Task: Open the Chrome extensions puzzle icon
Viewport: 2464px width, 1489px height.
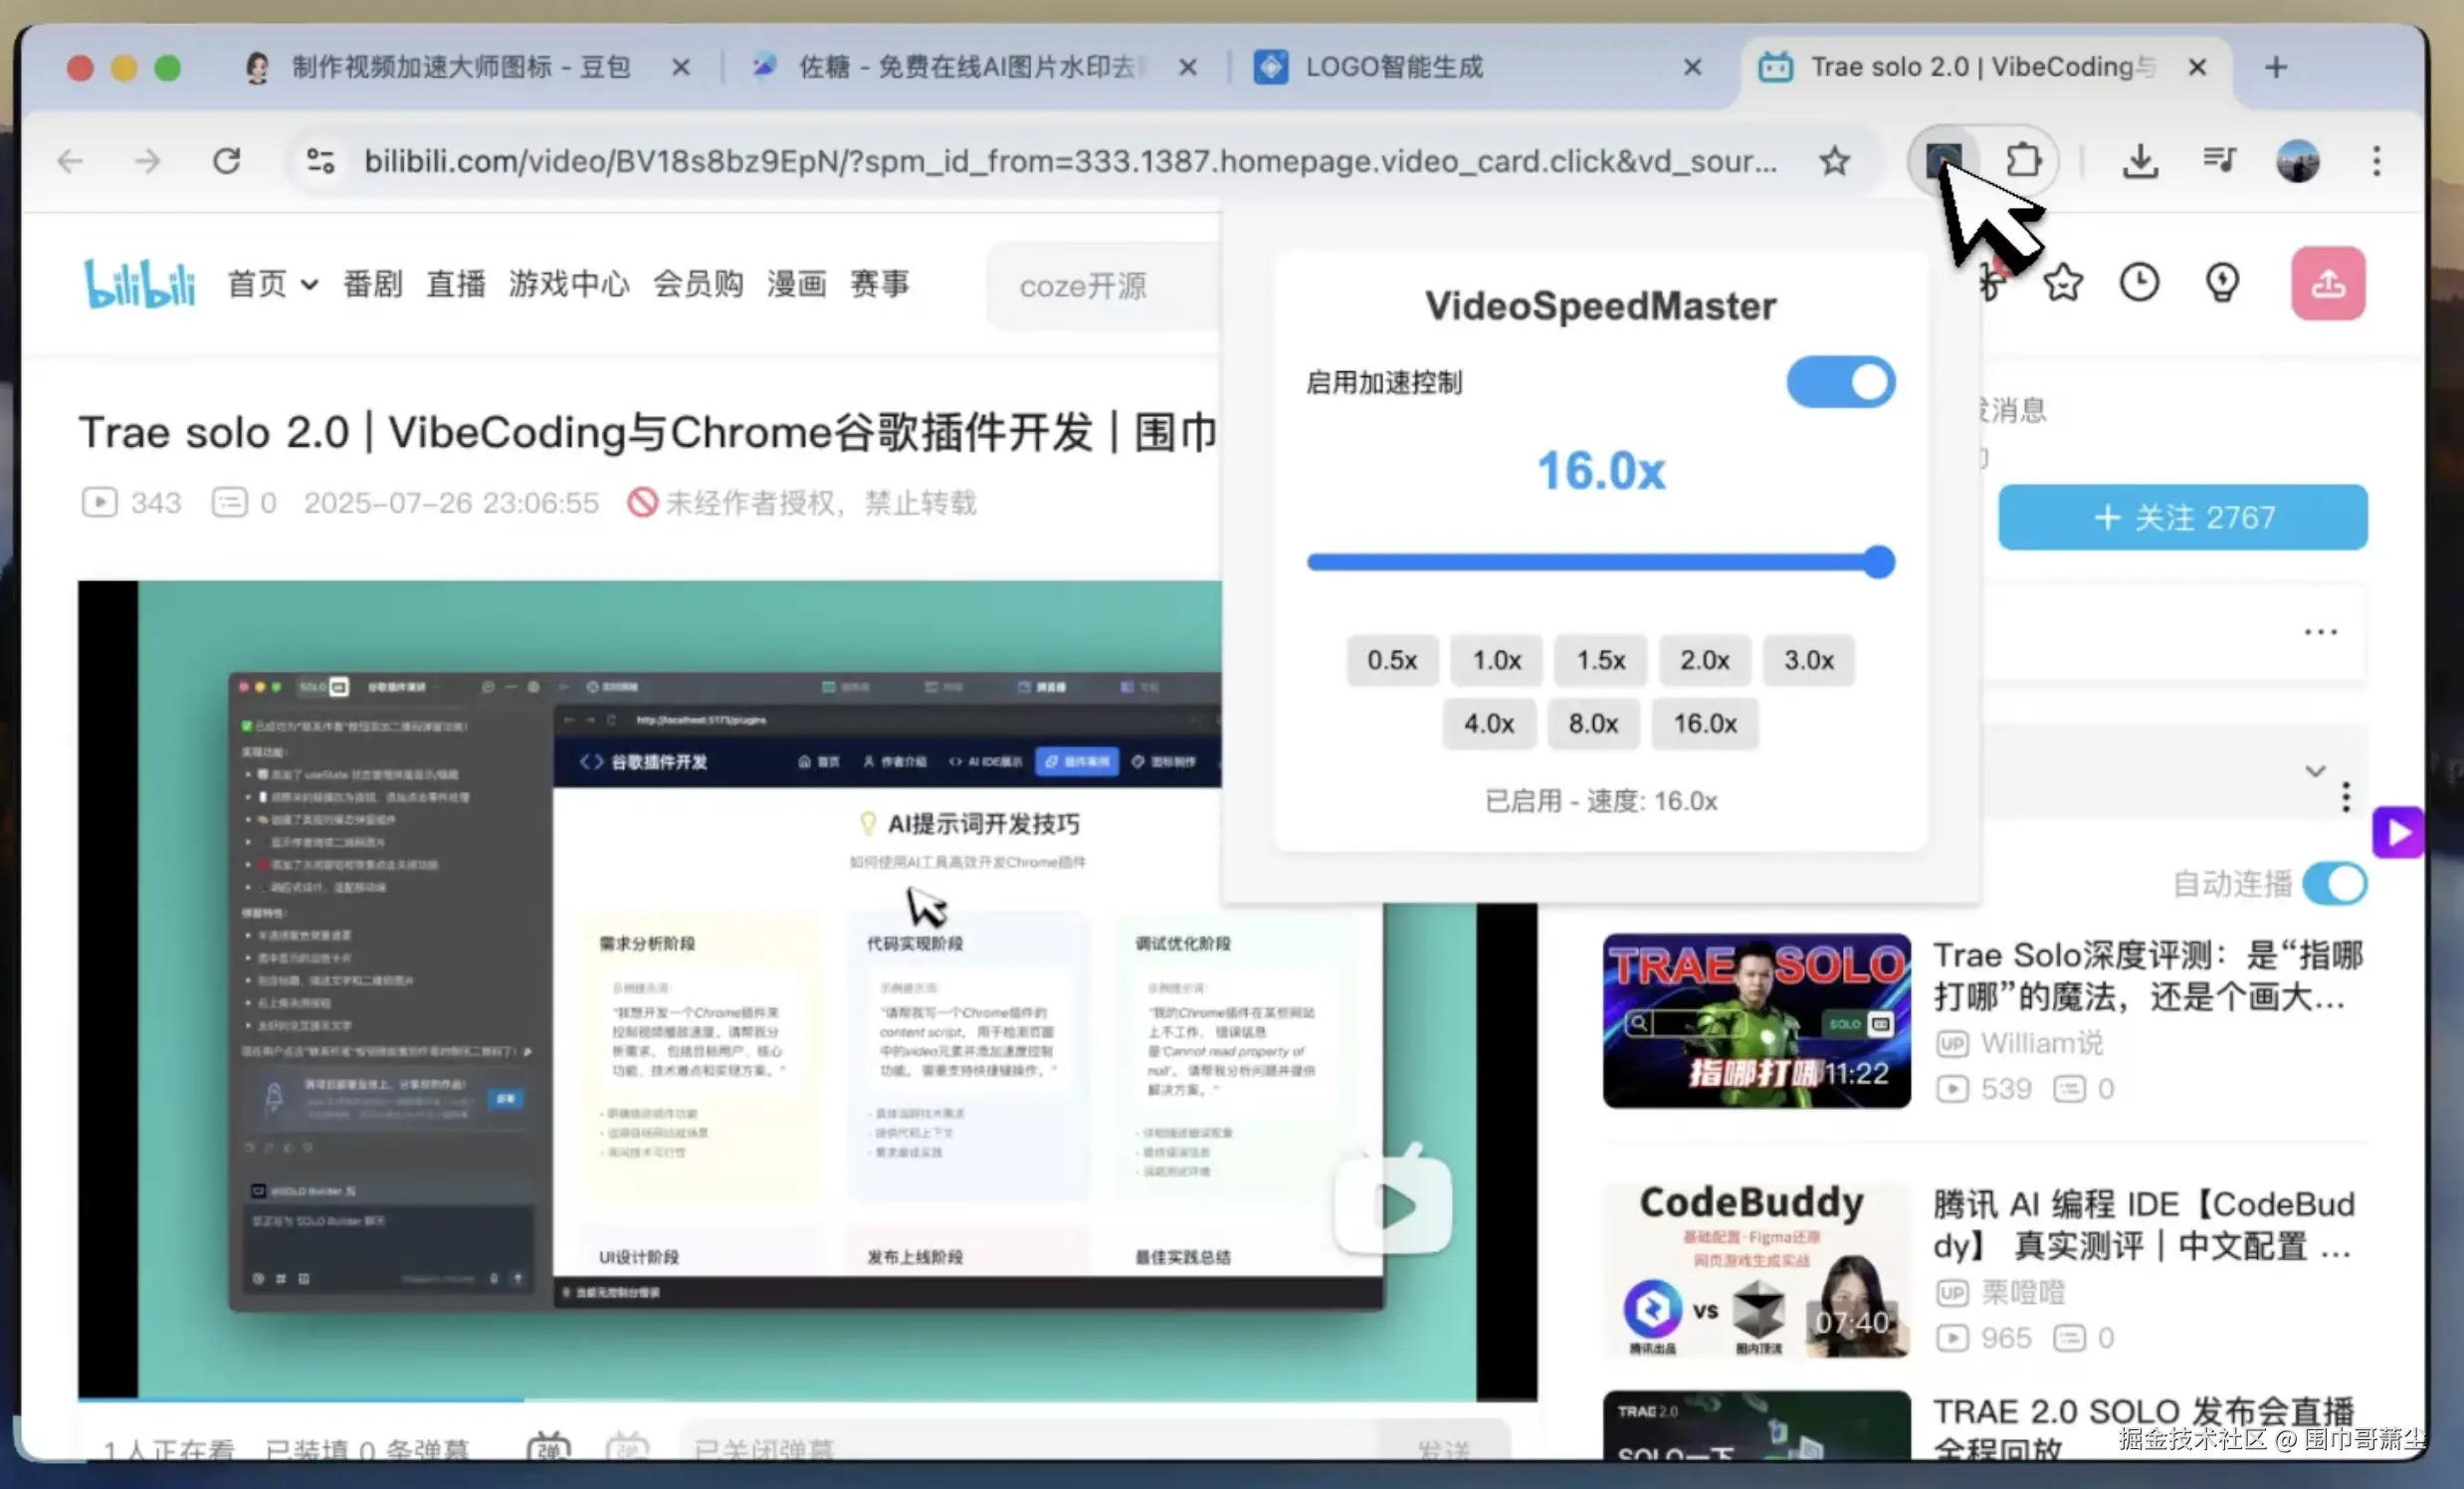Action: [x=2023, y=160]
